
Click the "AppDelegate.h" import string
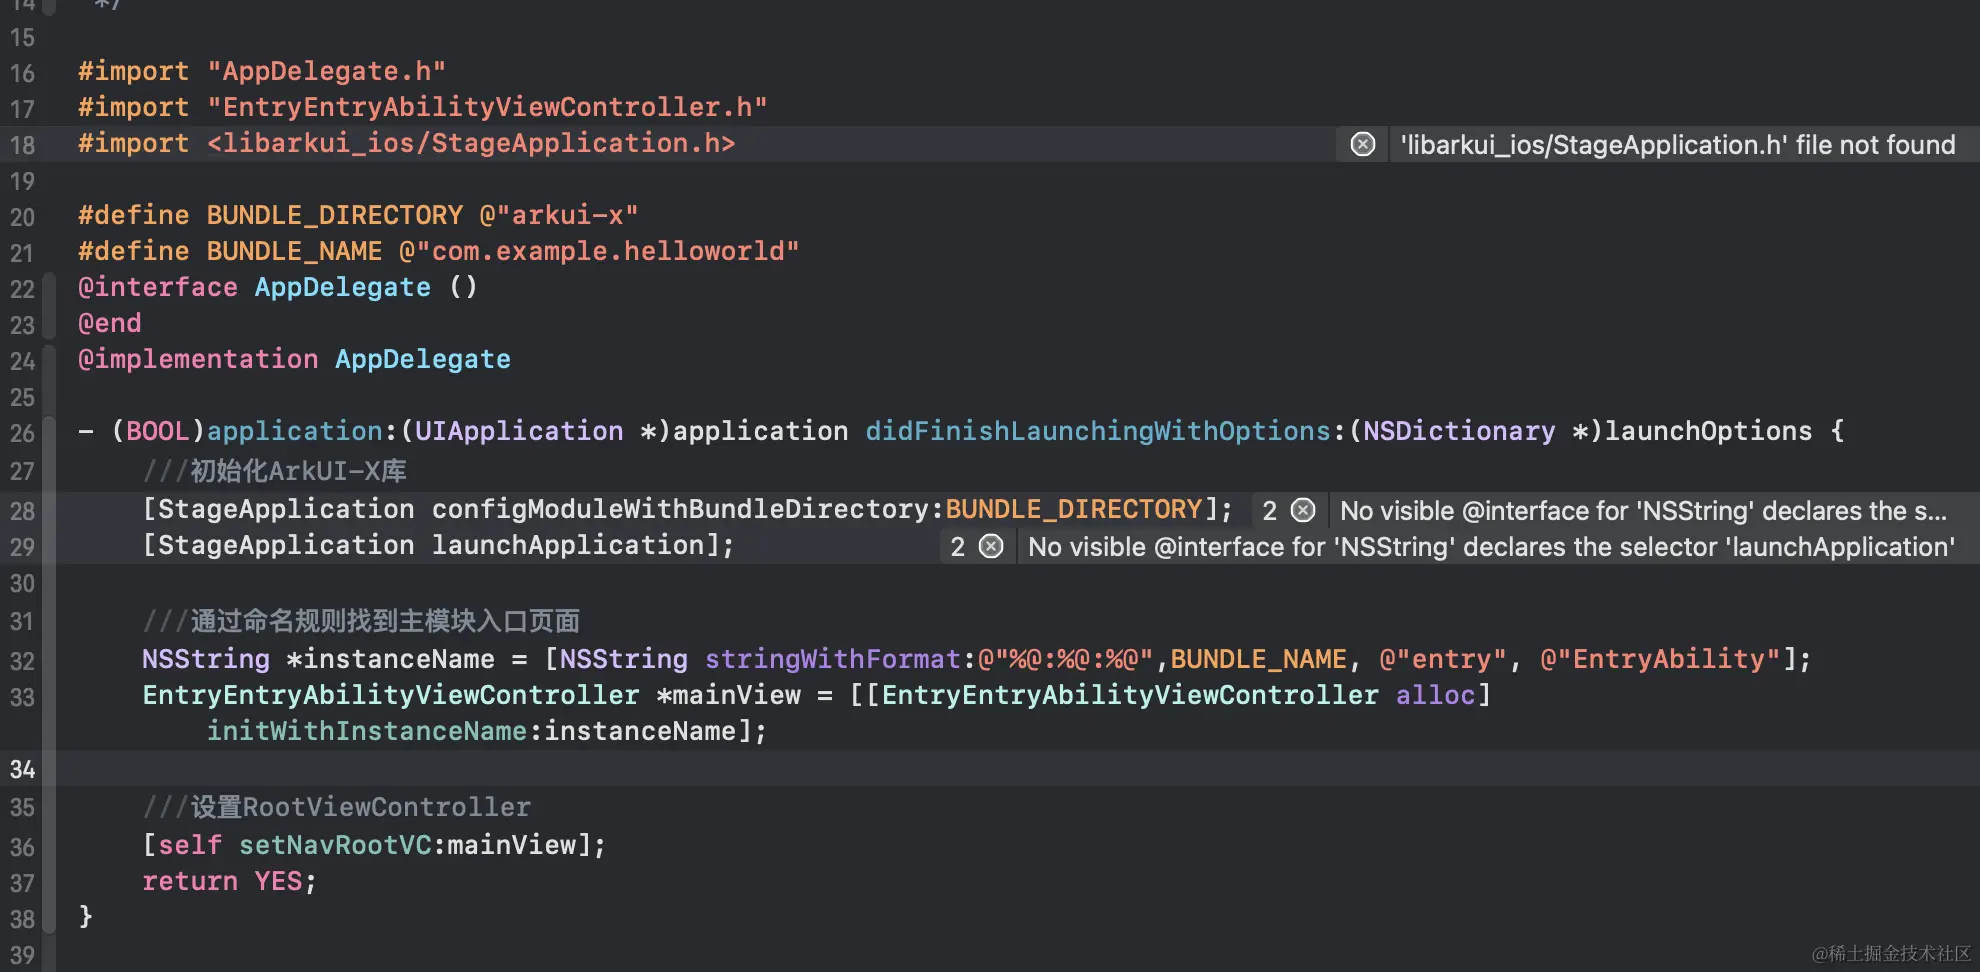point(326,71)
